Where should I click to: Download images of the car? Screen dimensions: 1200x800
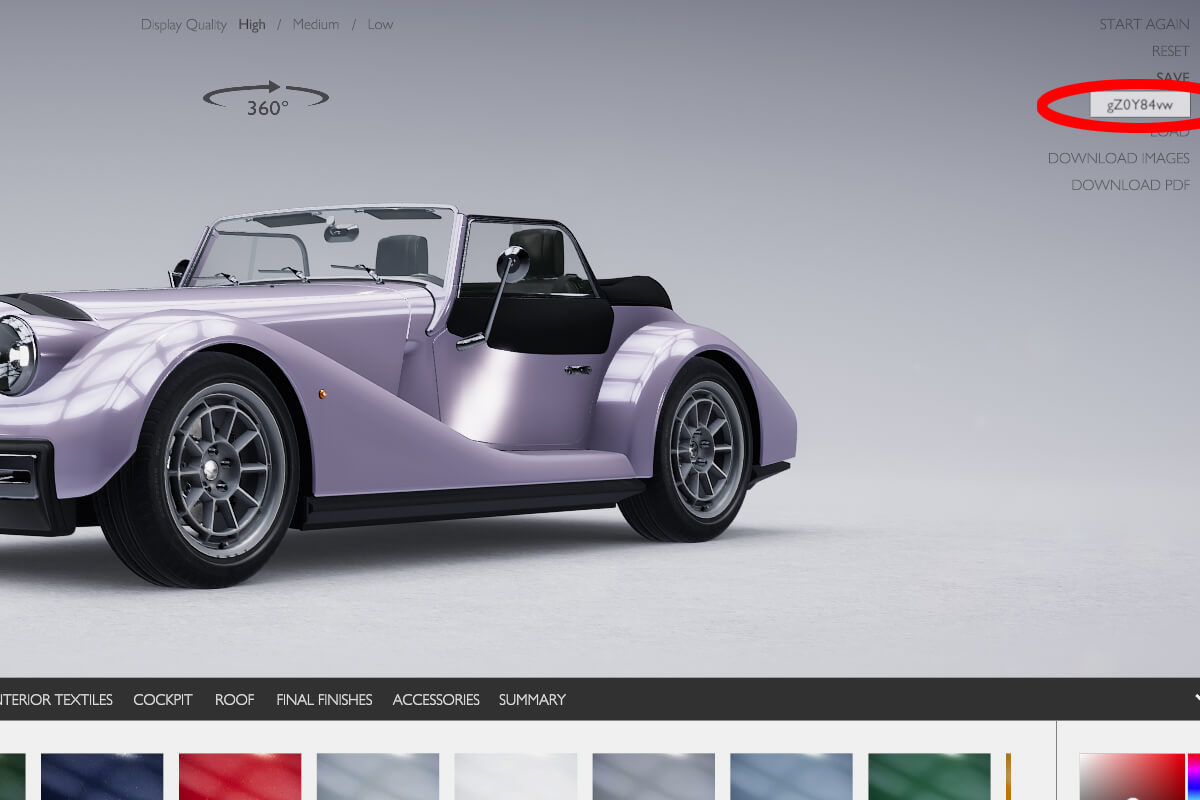[x=1119, y=158]
